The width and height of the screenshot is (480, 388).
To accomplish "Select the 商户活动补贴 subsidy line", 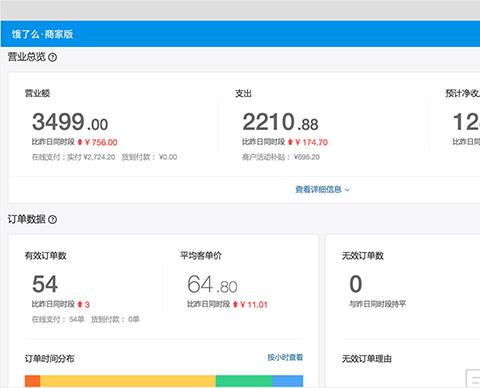I will click(x=281, y=157).
